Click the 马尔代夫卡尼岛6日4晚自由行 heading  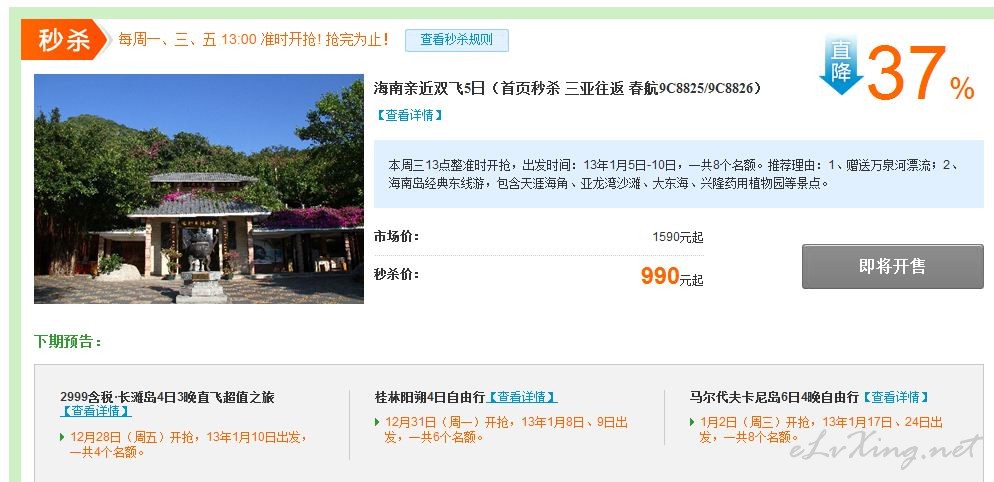pos(774,398)
